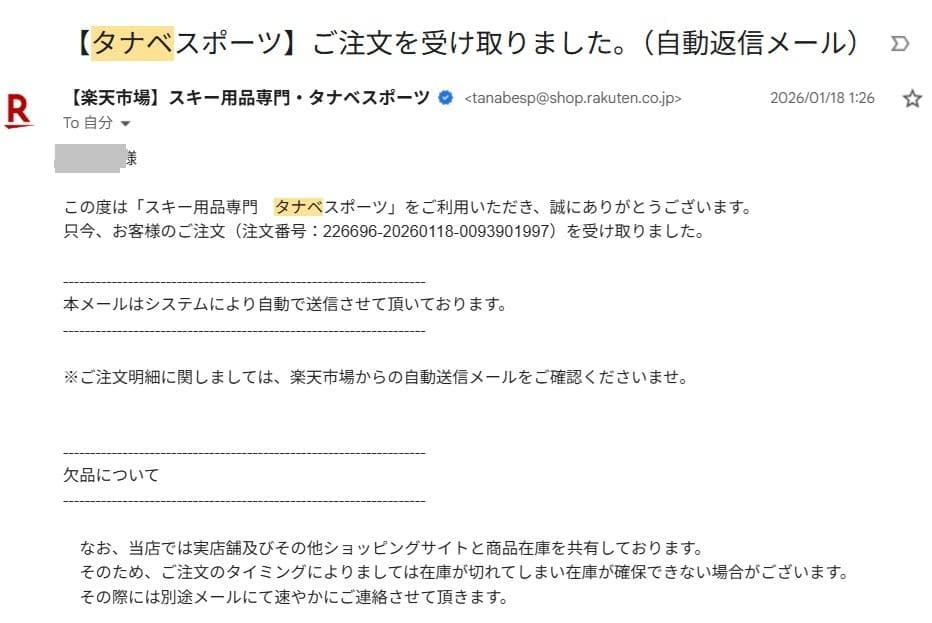Star this email
Viewport: 932px width, 623px height.
pyautogui.click(x=911, y=98)
